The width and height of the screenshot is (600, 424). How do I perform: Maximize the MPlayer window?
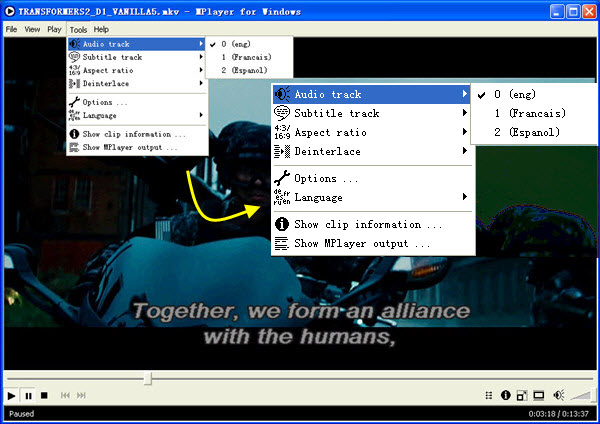pyautogui.click(x=573, y=11)
